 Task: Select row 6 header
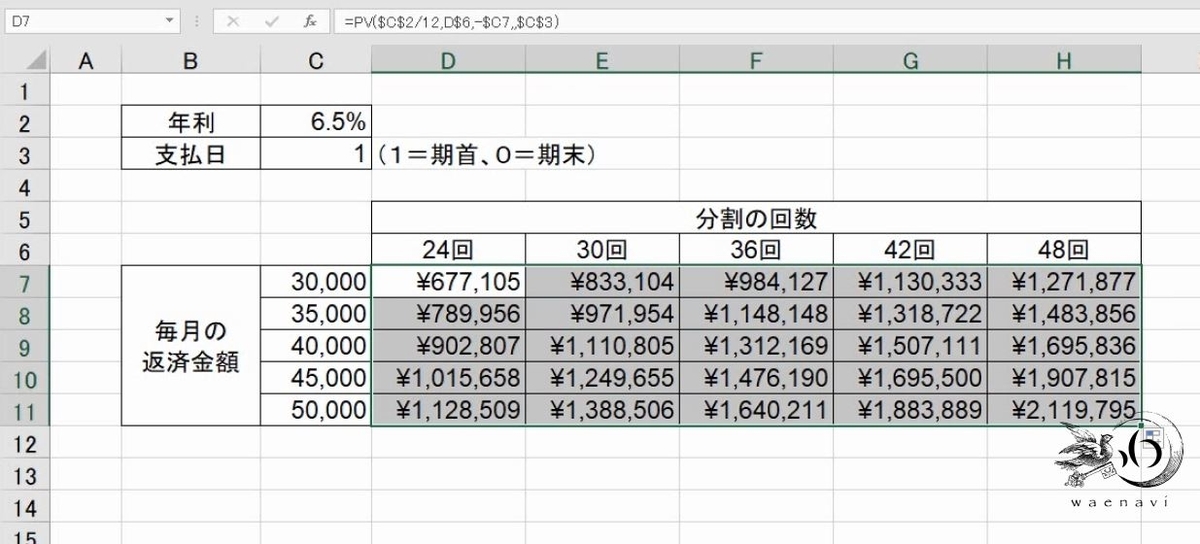[x=24, y=251]
